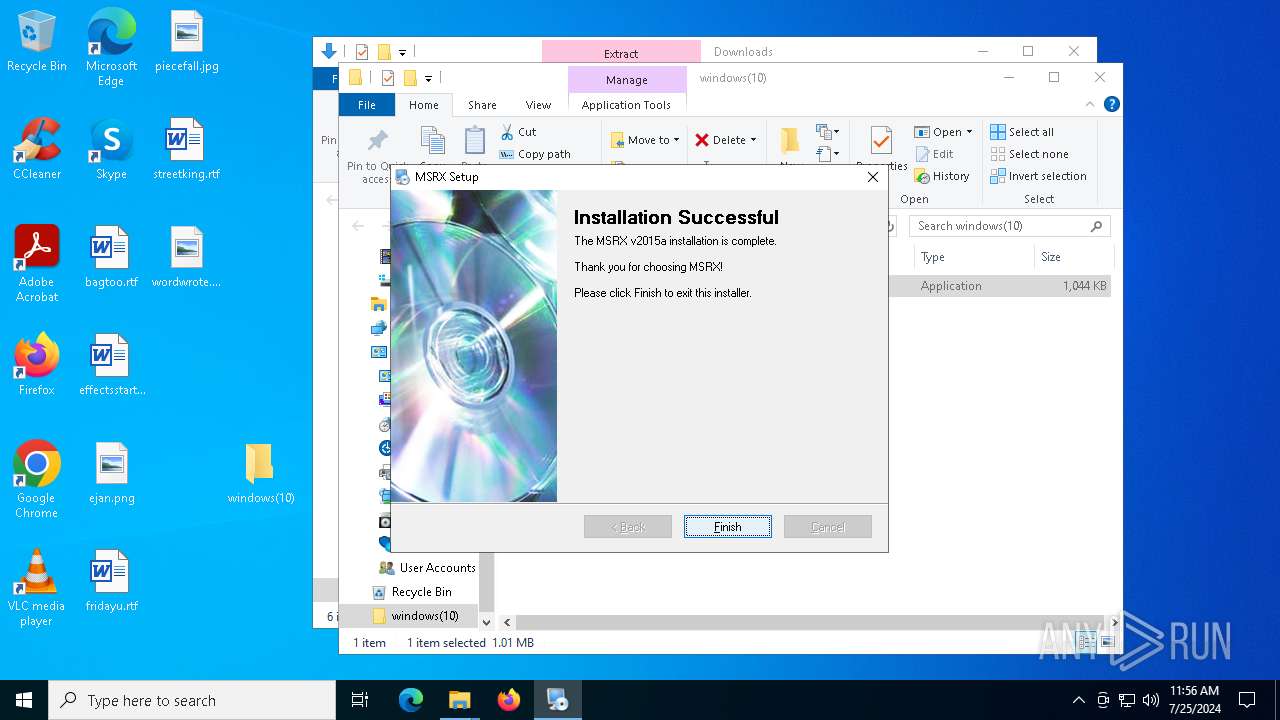Switch to the View ribbon tab

pos(538,105)
